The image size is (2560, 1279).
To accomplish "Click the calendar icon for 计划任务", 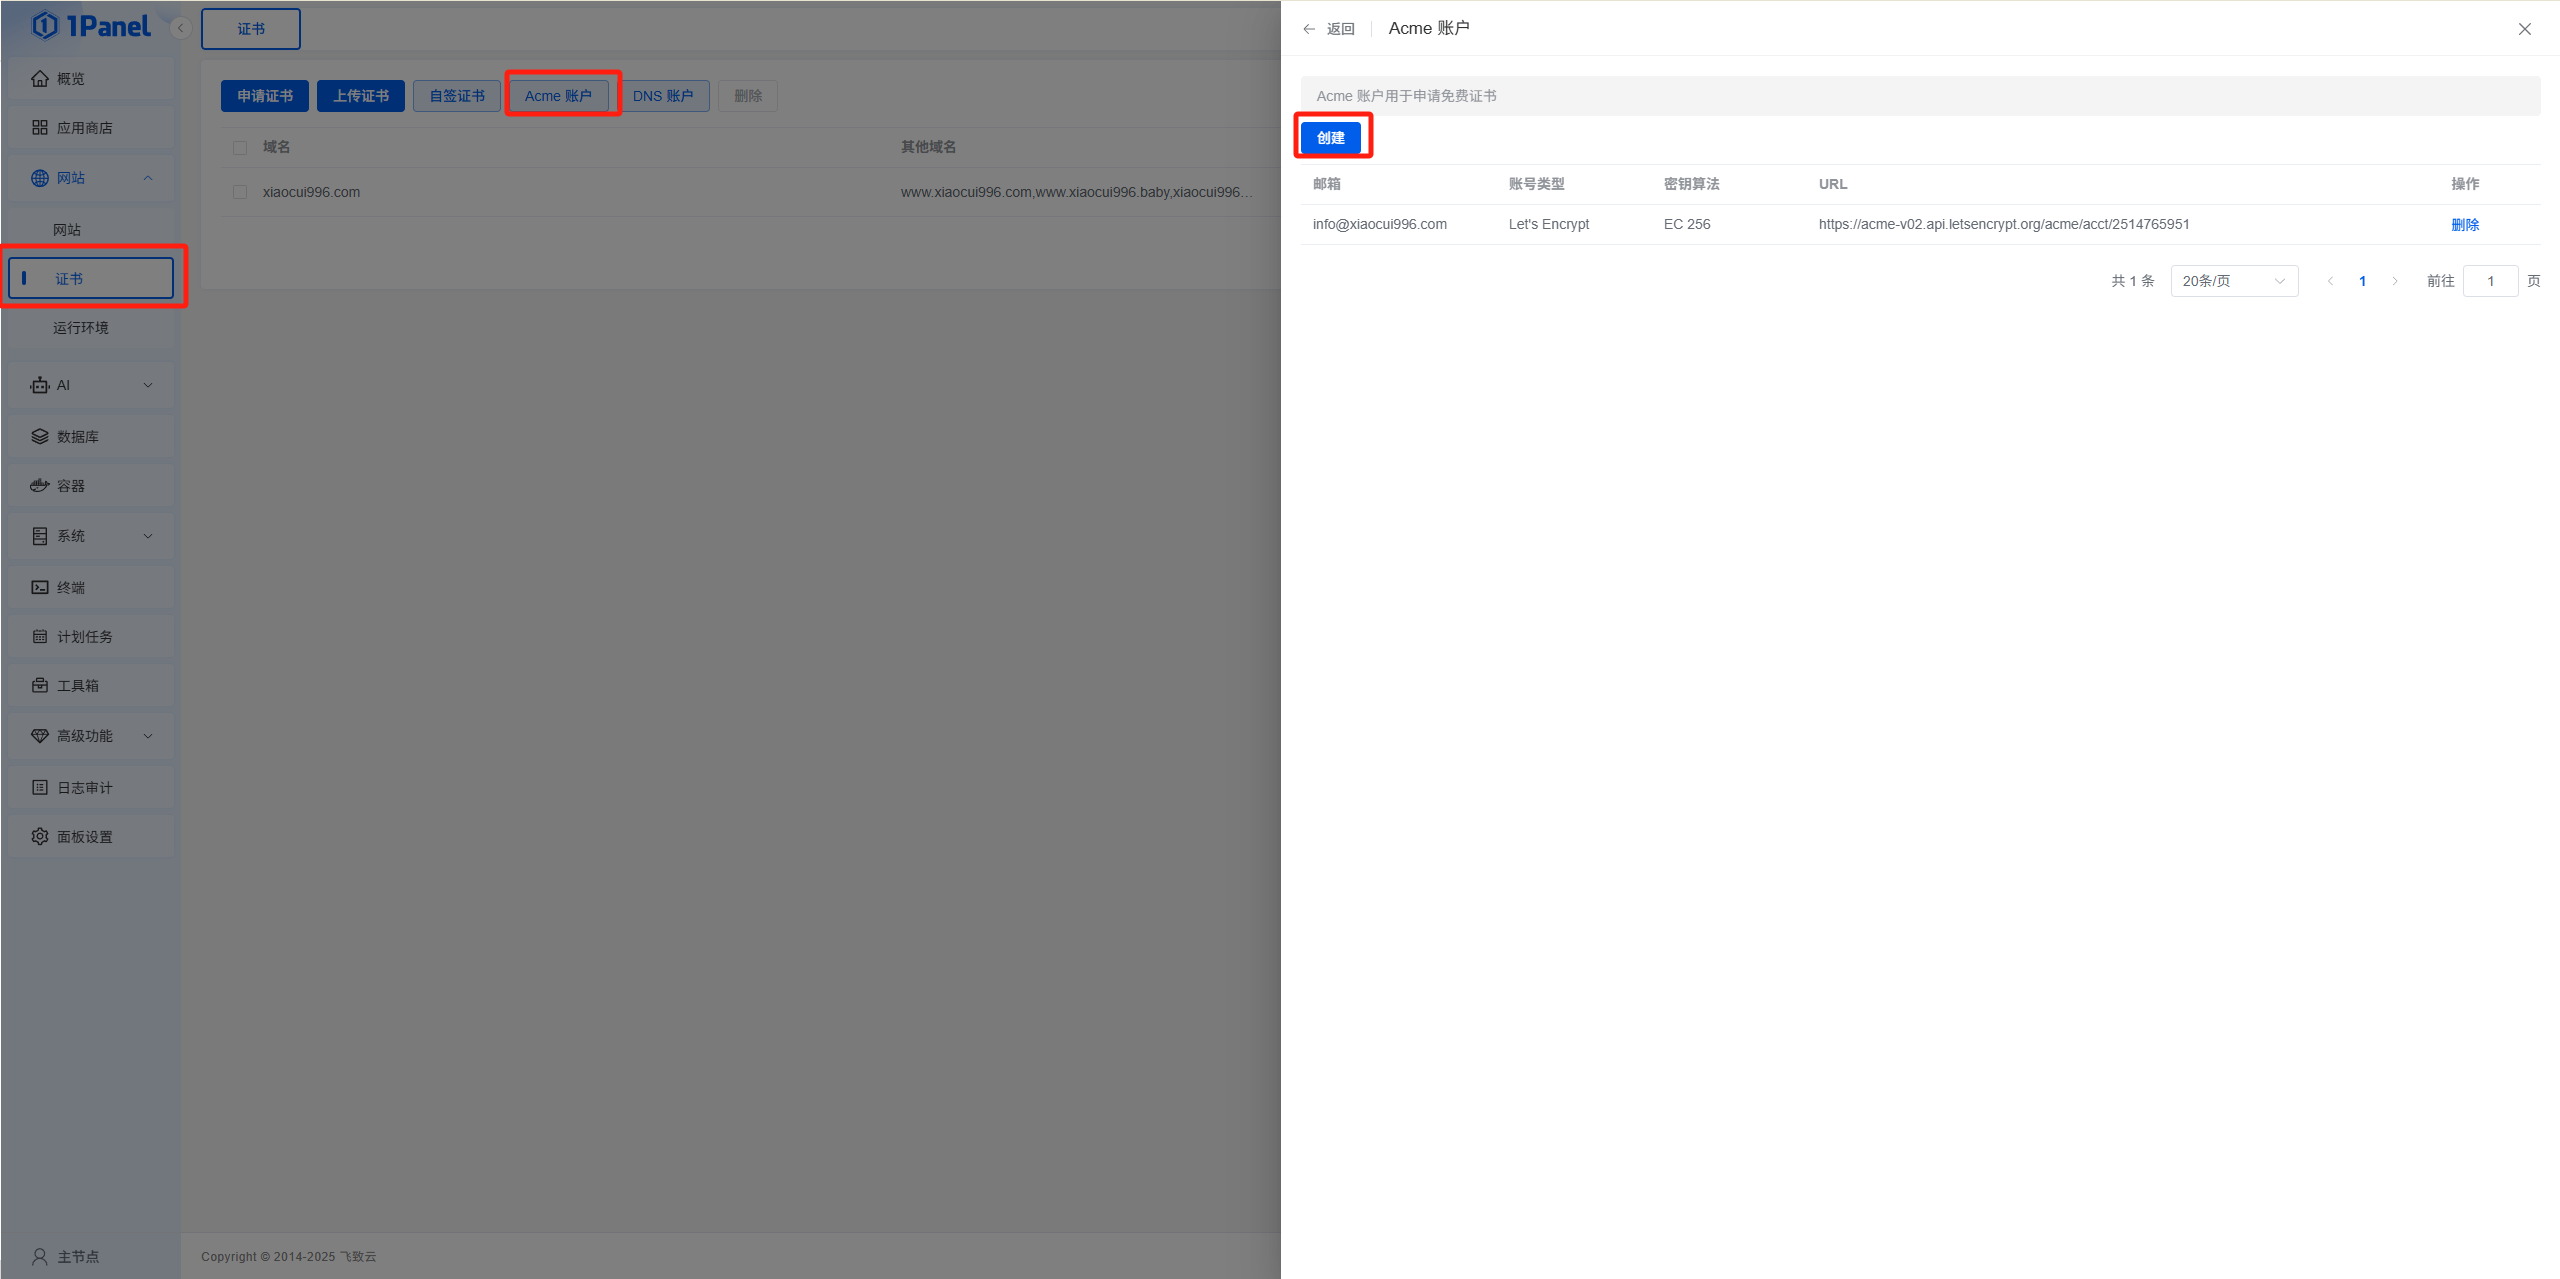I will point(40,637).
